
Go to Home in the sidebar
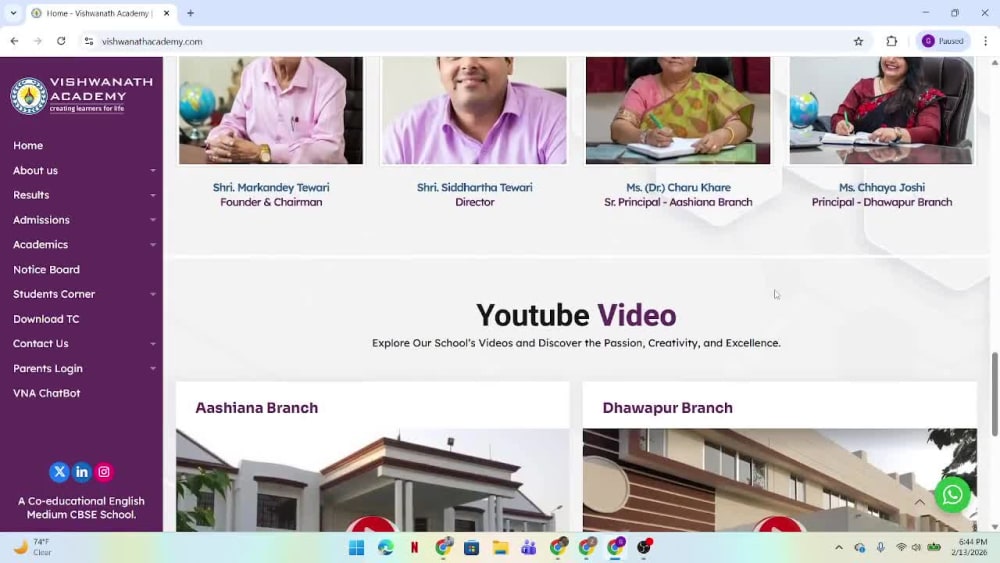[x=28, y=145]
